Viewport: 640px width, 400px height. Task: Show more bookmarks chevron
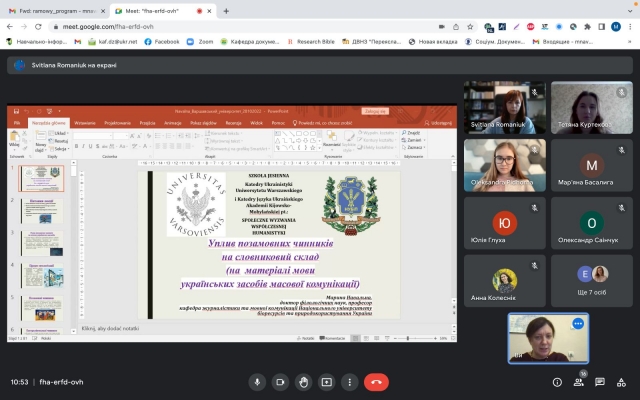[629, 42]
